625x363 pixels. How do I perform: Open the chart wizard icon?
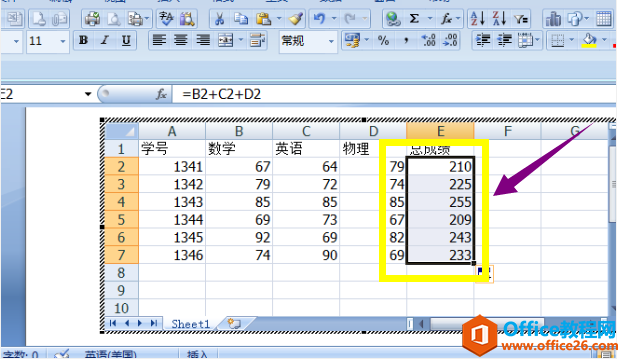[x=553, y=19]
